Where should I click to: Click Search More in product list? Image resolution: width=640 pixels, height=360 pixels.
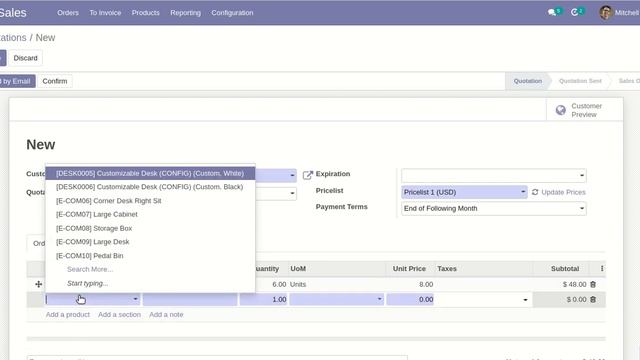coord(90,269)
